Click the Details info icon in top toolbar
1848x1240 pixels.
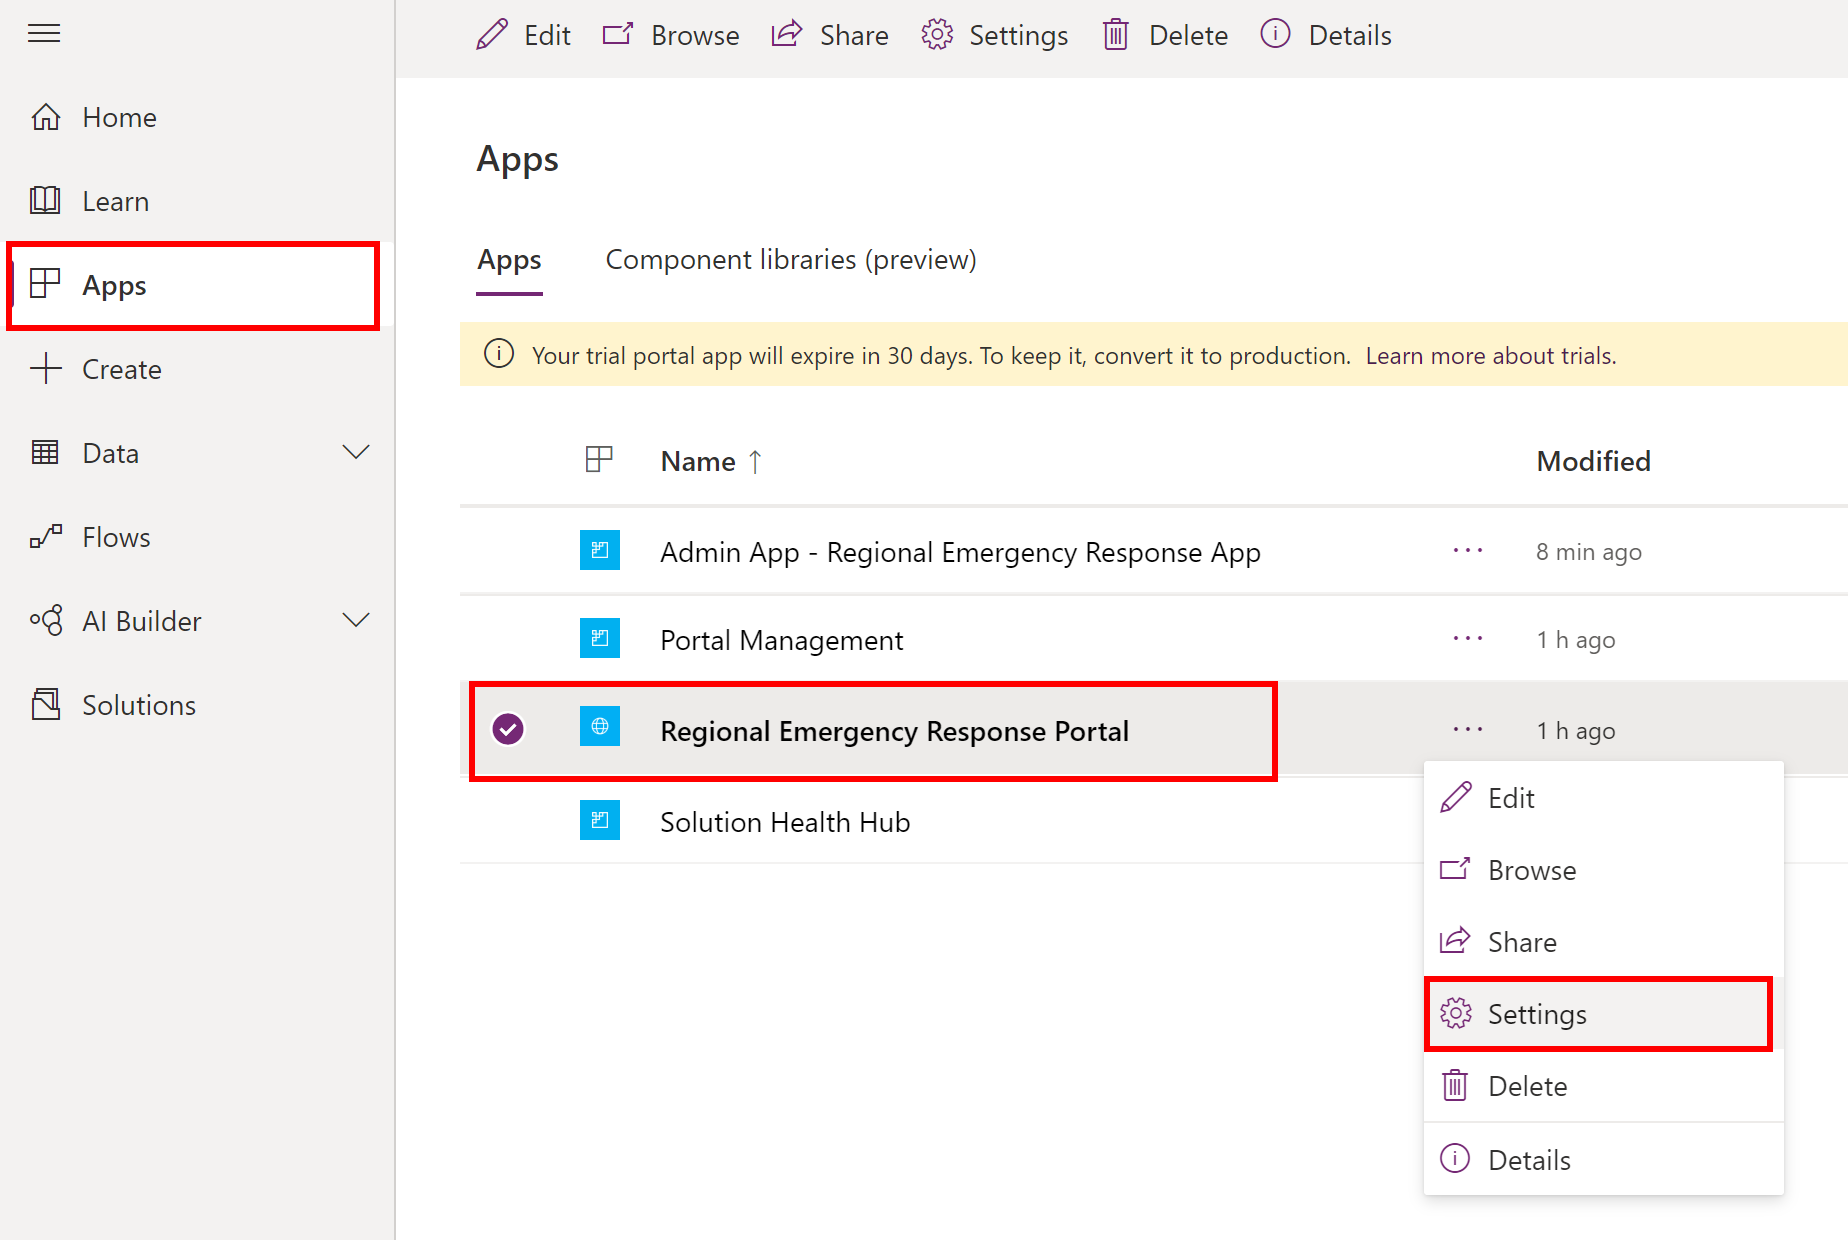(1275, 34)
